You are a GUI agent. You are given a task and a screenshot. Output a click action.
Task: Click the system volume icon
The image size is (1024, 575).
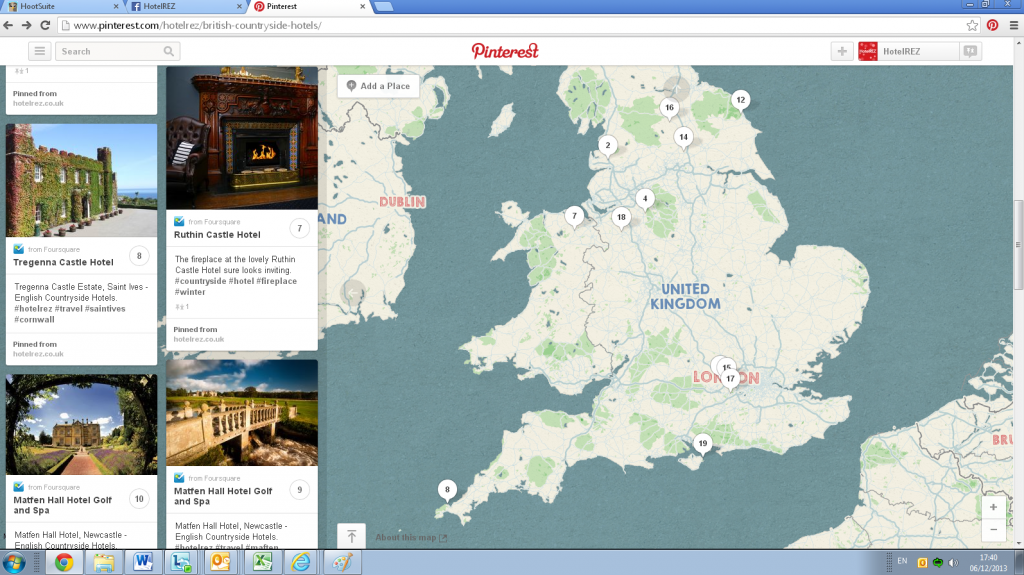pyautogui.click(x=953, y=563)
